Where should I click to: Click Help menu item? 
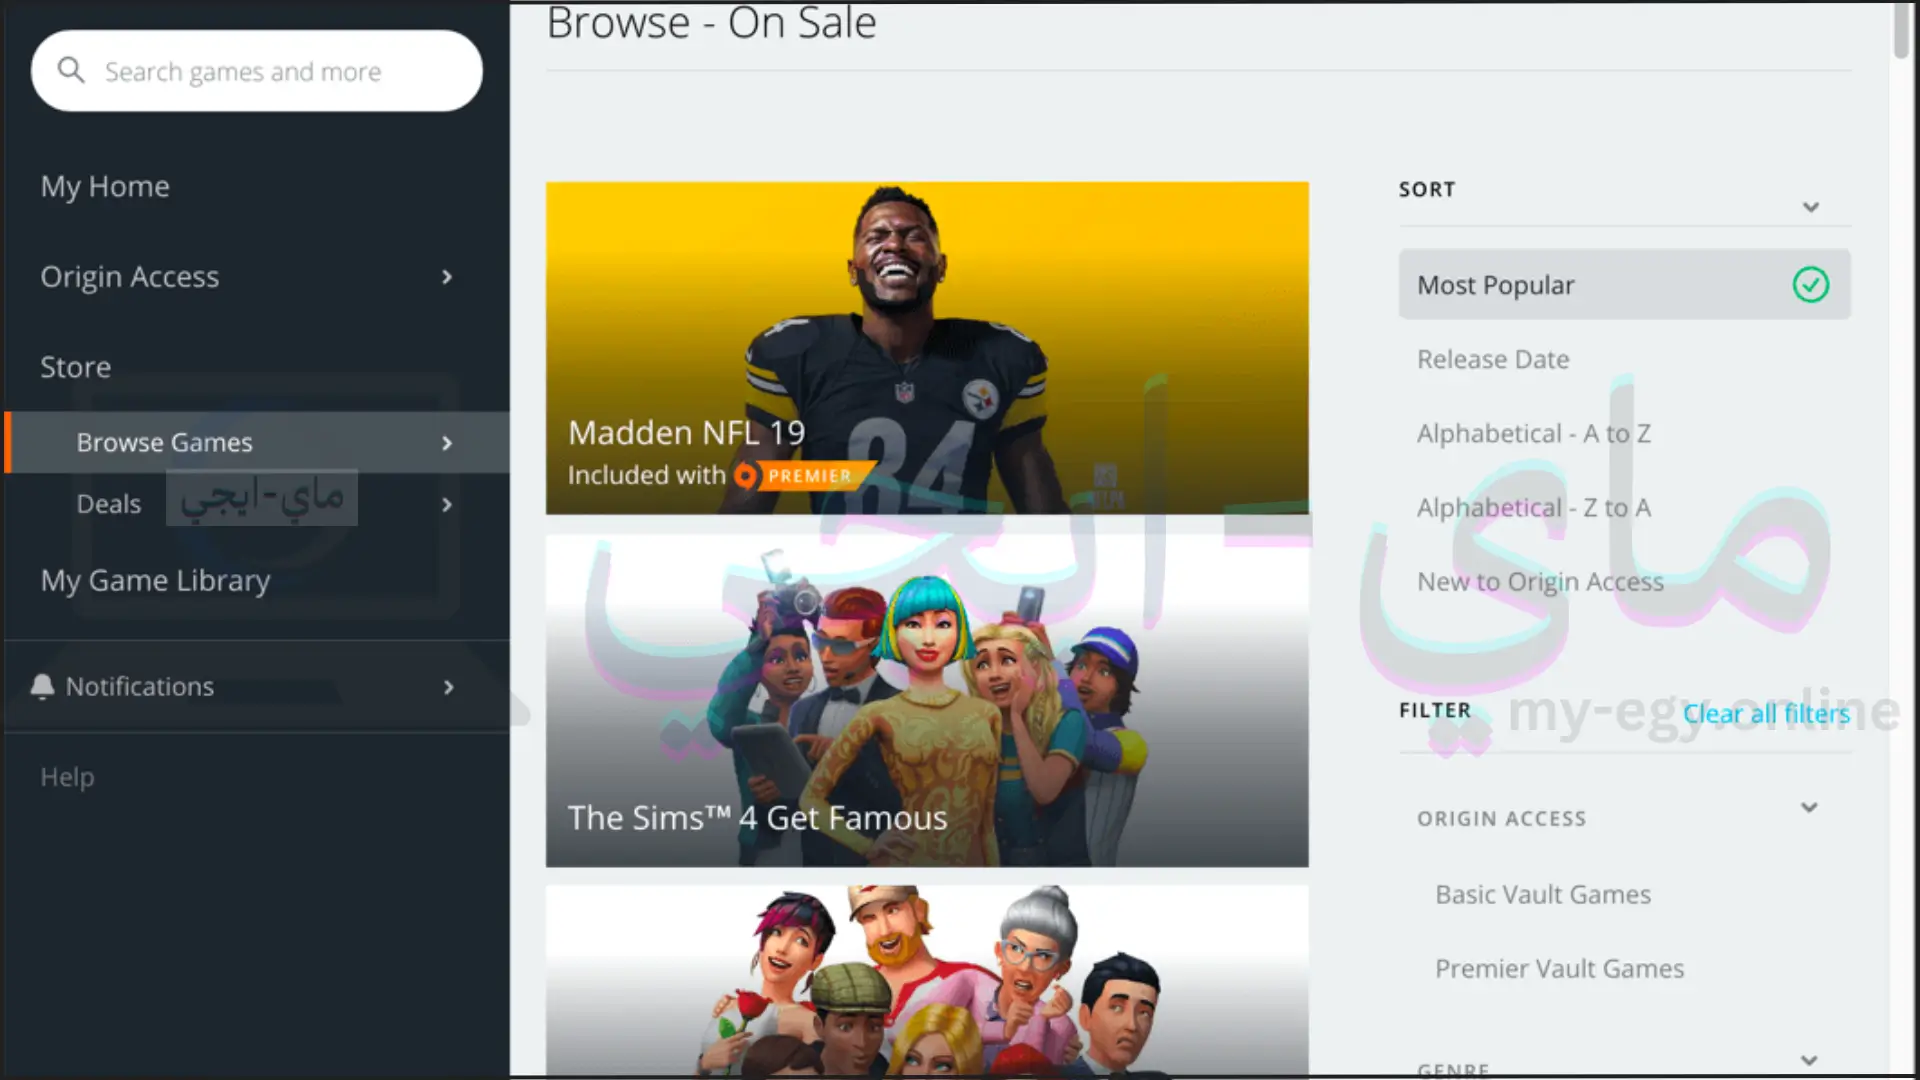67,775
